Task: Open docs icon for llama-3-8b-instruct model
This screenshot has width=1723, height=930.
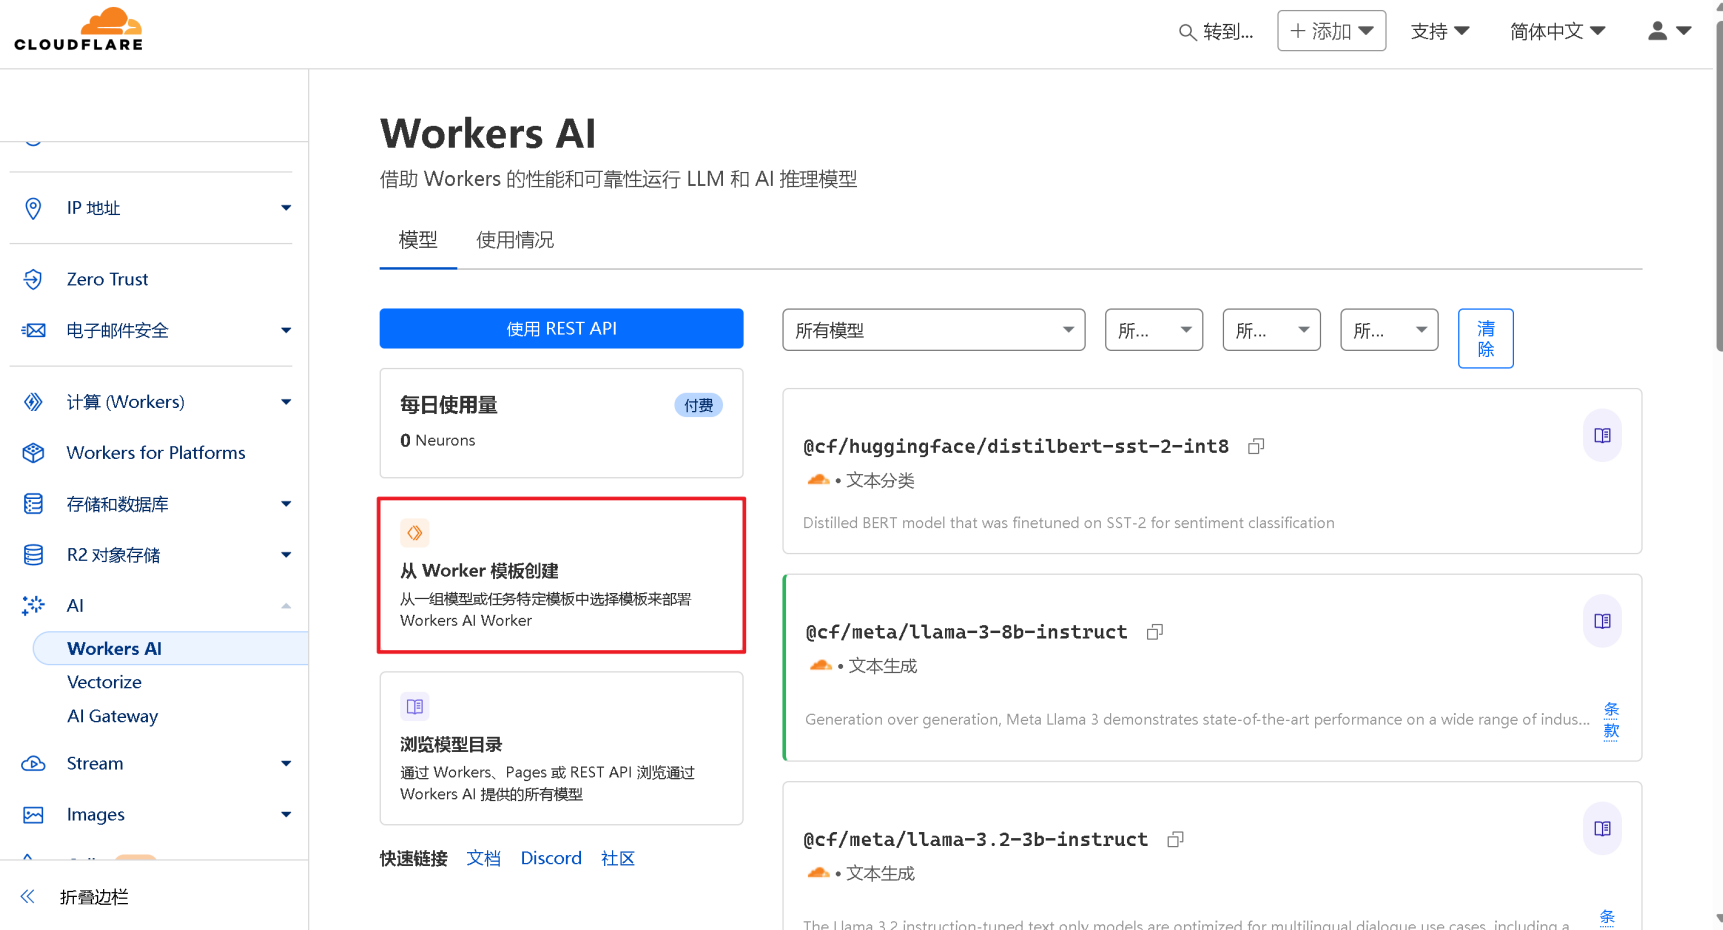Action: click(x=1602, y=621)
